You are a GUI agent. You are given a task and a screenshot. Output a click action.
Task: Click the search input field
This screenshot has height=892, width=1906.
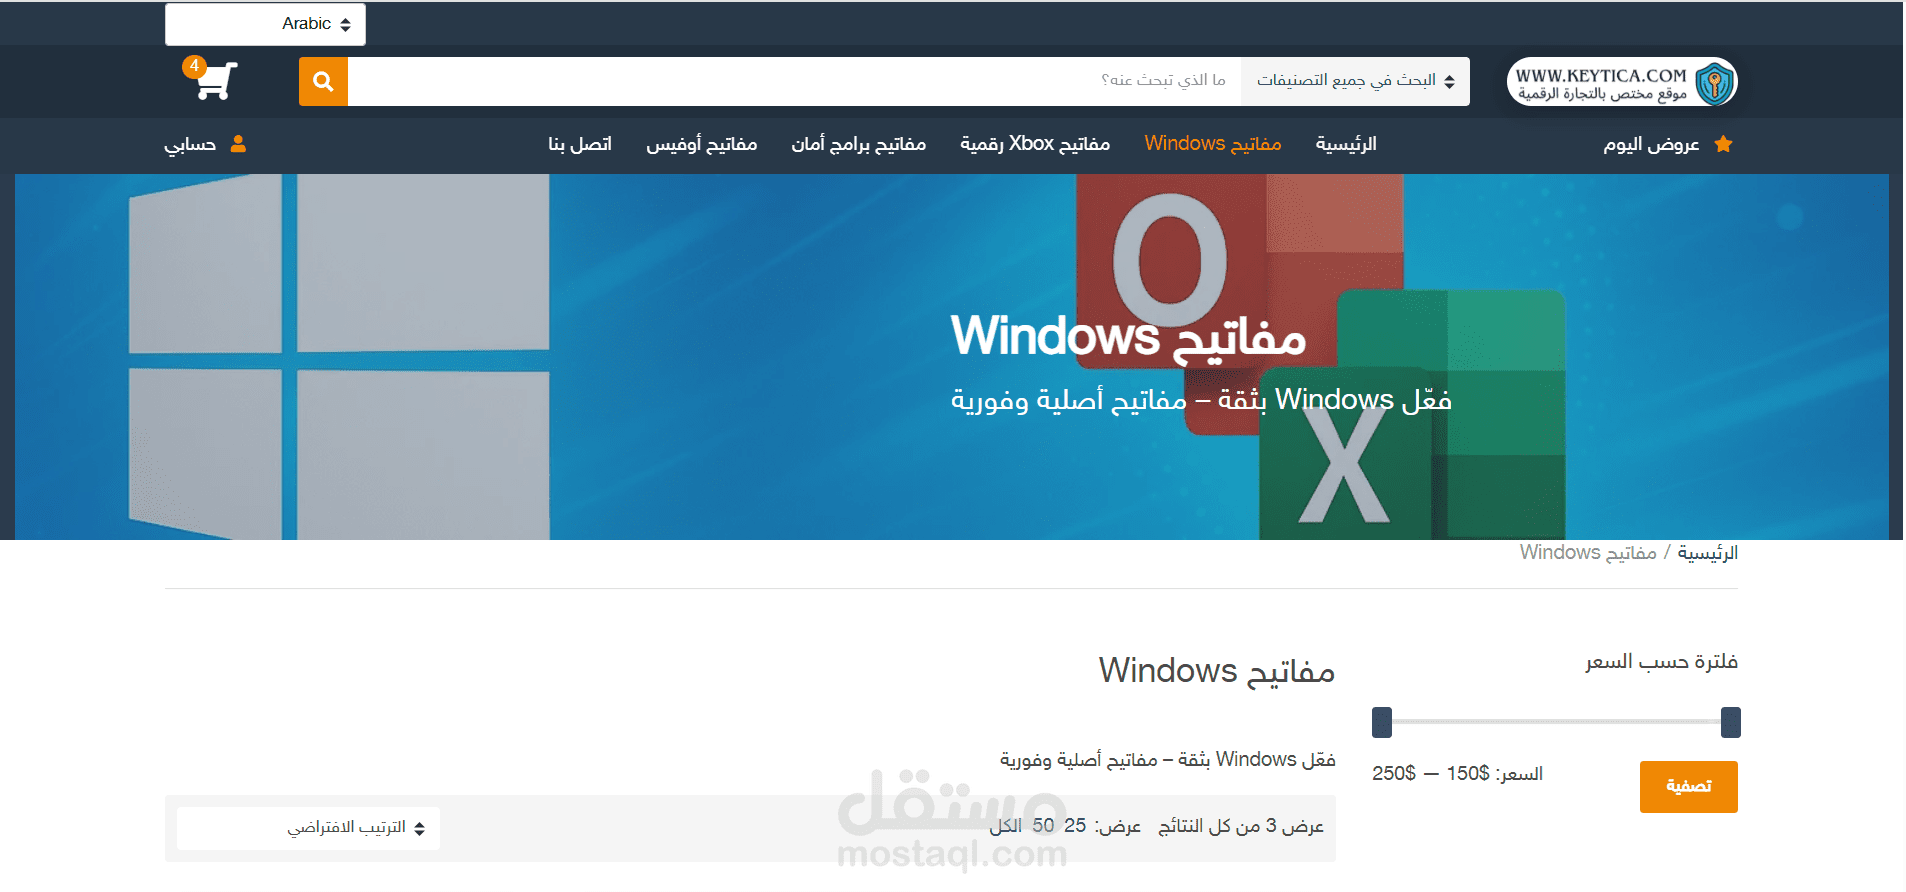(x=794, y=81)
